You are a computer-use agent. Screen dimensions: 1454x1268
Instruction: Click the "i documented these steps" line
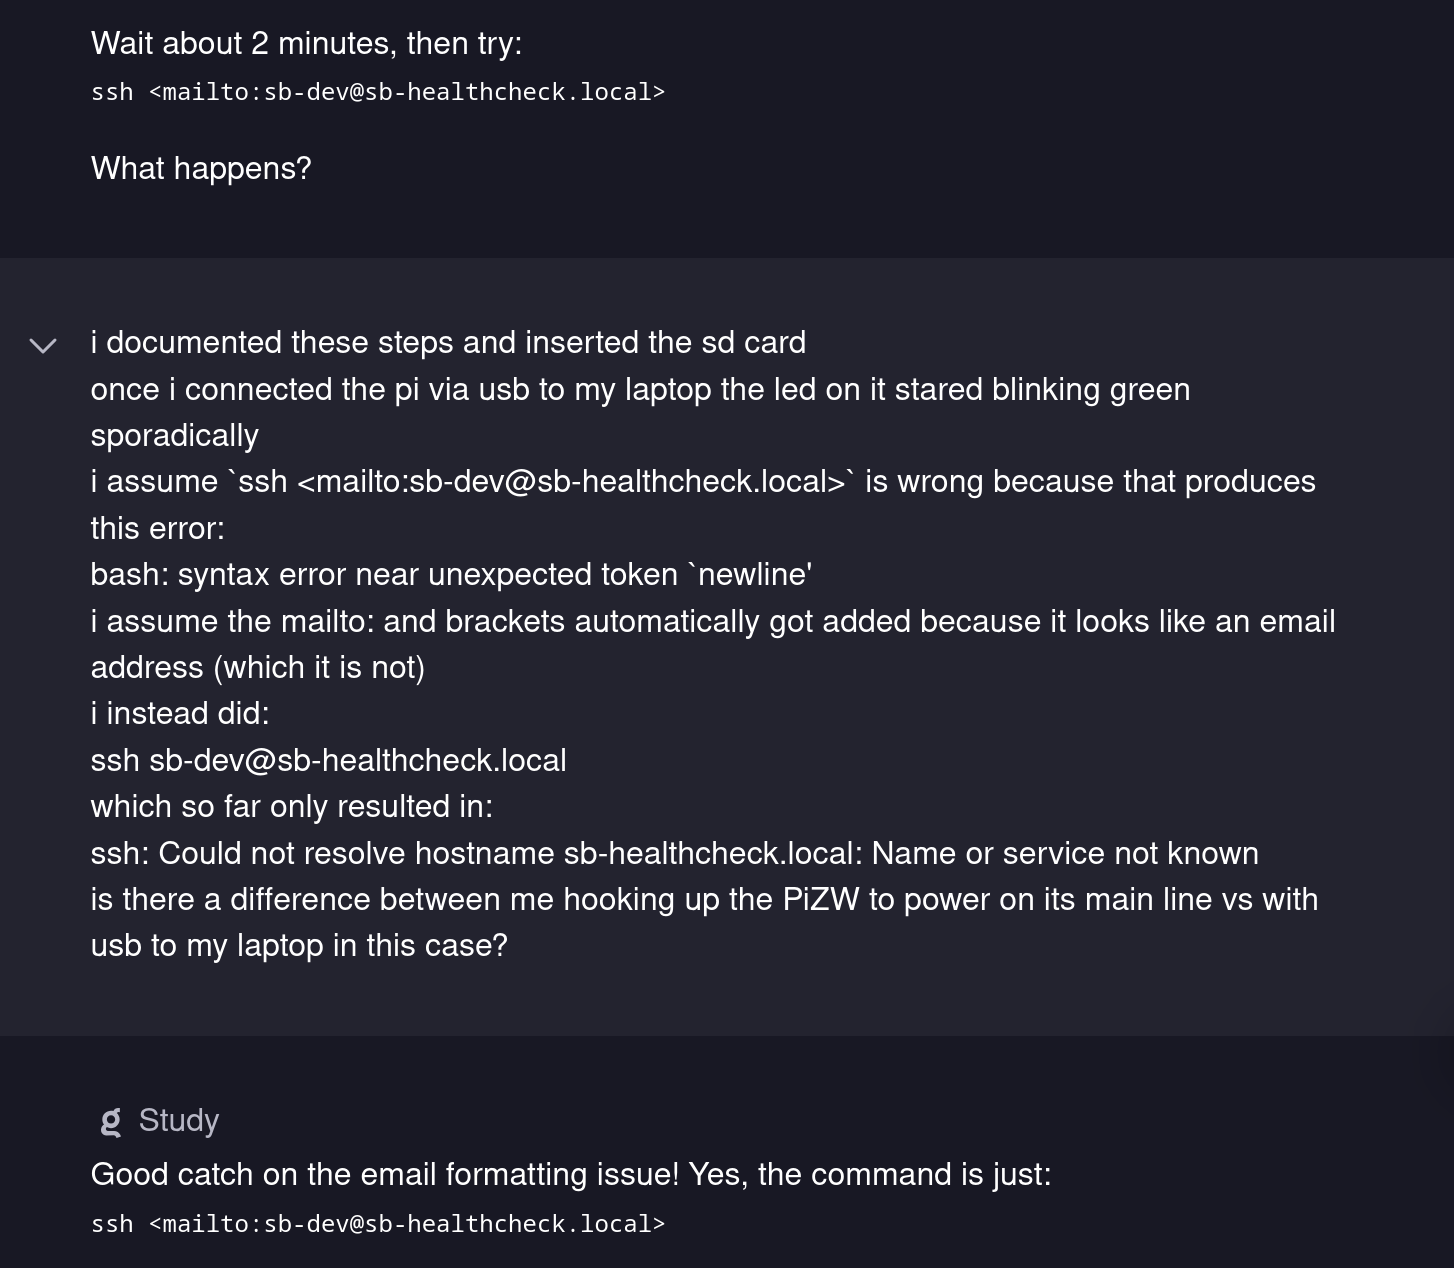[x=448, y=342]
